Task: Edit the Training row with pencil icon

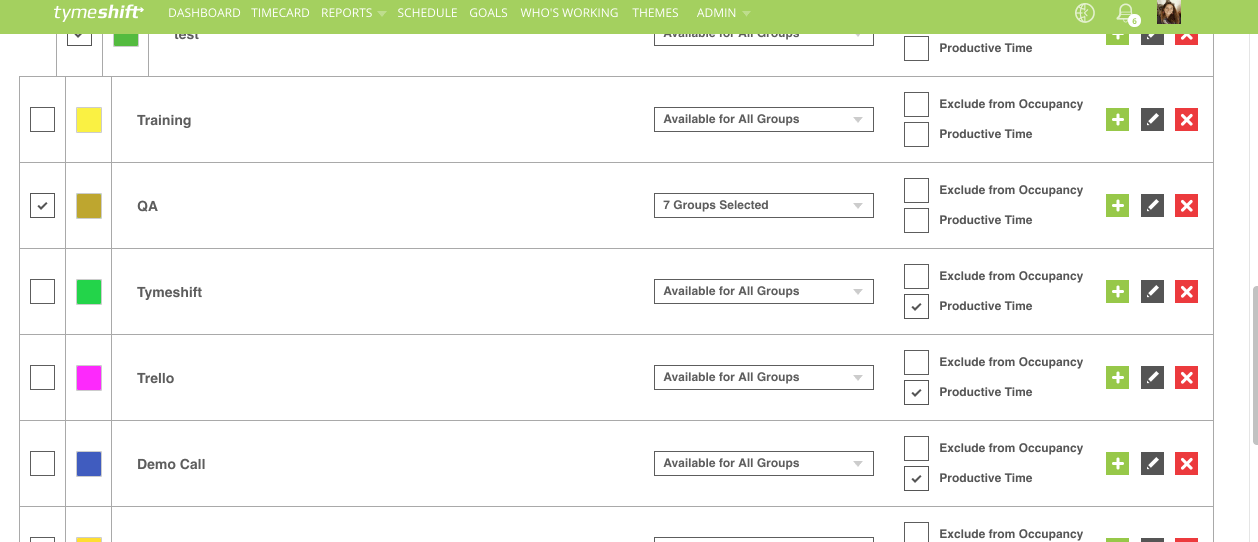Action: pyautogui.click(x=1152, y=120)
